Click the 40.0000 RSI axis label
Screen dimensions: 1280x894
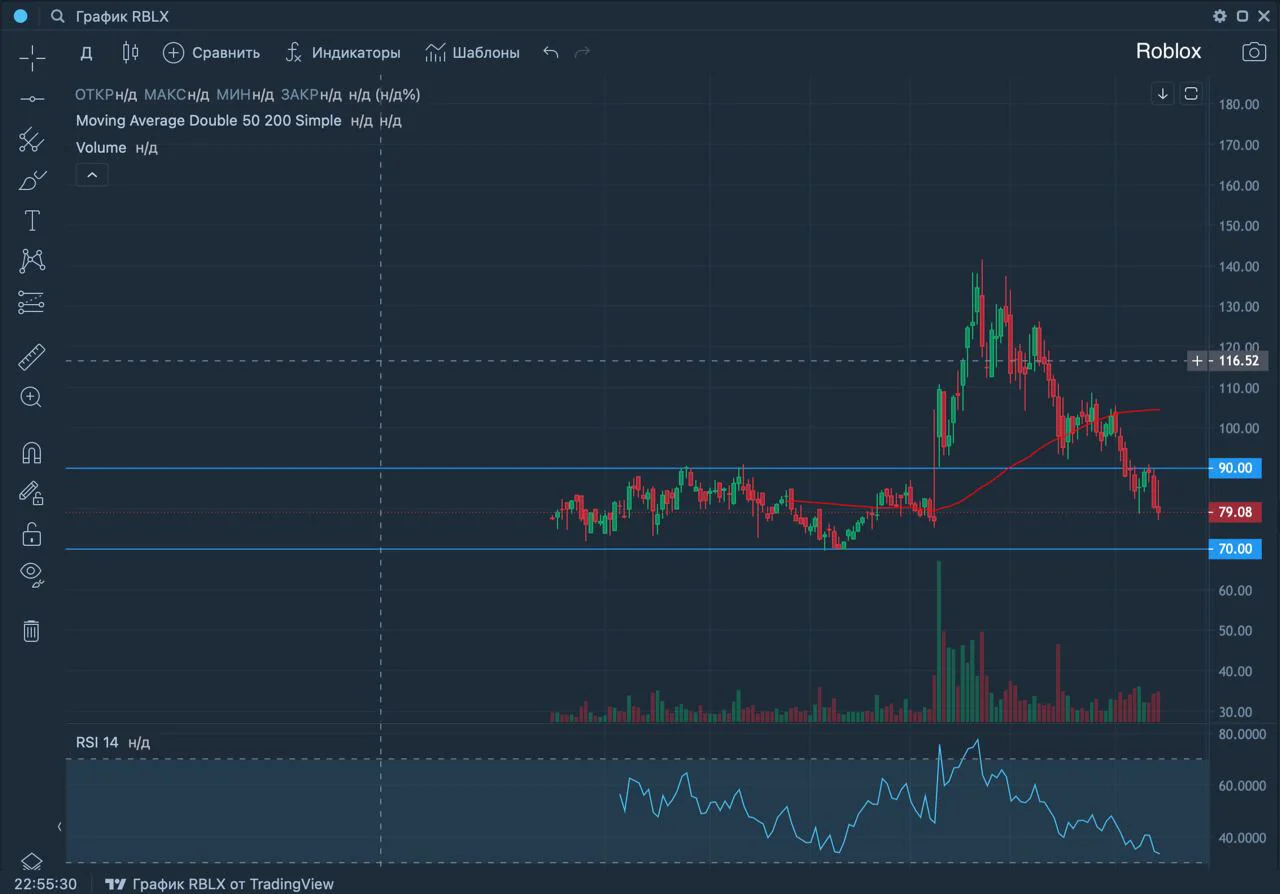[x=1243, y=838]
